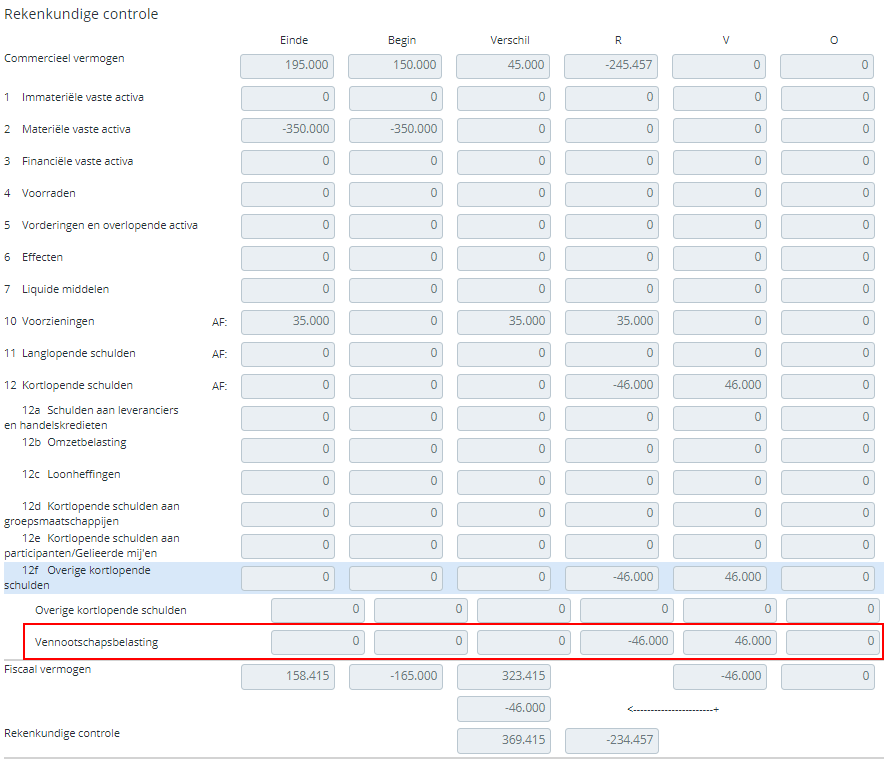Viewport: 884px width, 762px height.
Task: Select Voorzieningen R column field
Action: (612, 322)
